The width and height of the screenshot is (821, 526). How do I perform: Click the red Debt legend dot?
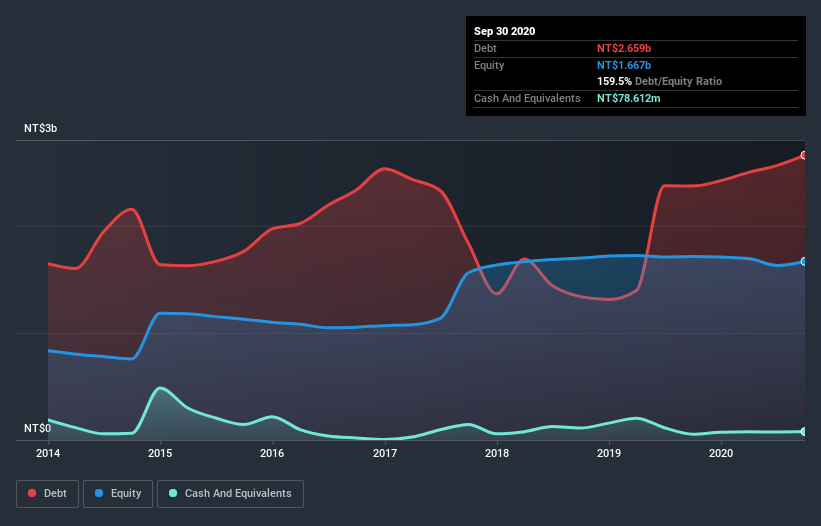(x=32, y=493)
